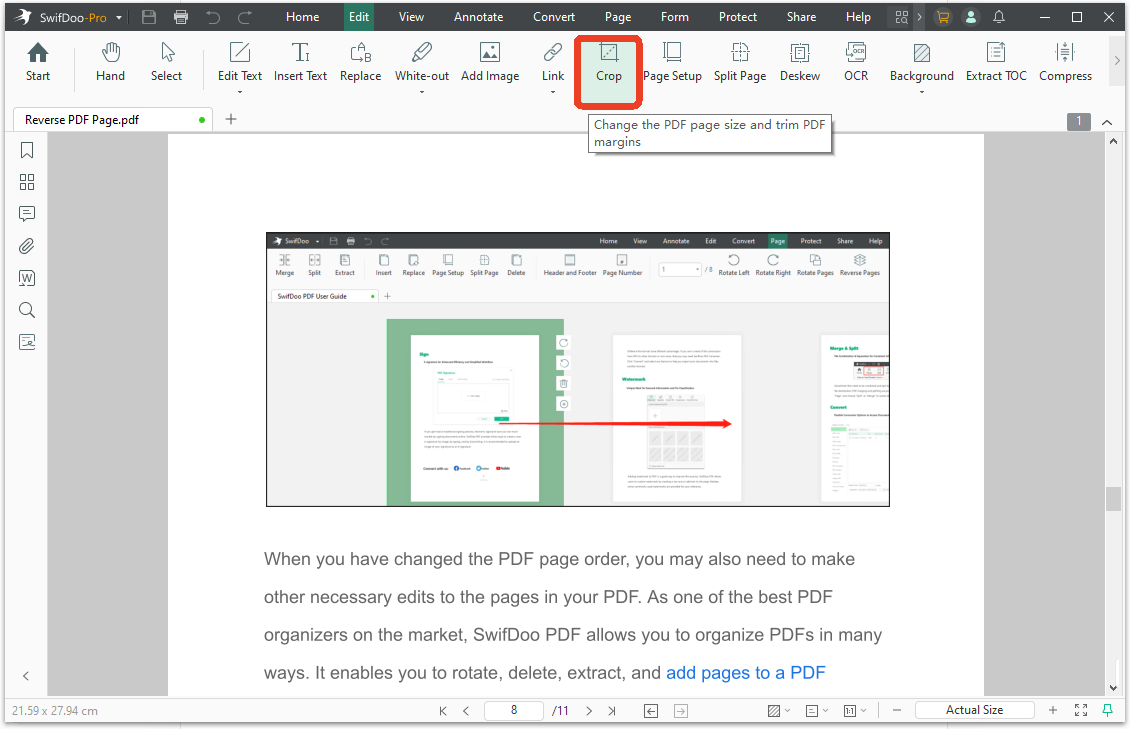Viewport: 1130px width, 729px height.
Task: Open a new tab with plus button
Action: 231,119
